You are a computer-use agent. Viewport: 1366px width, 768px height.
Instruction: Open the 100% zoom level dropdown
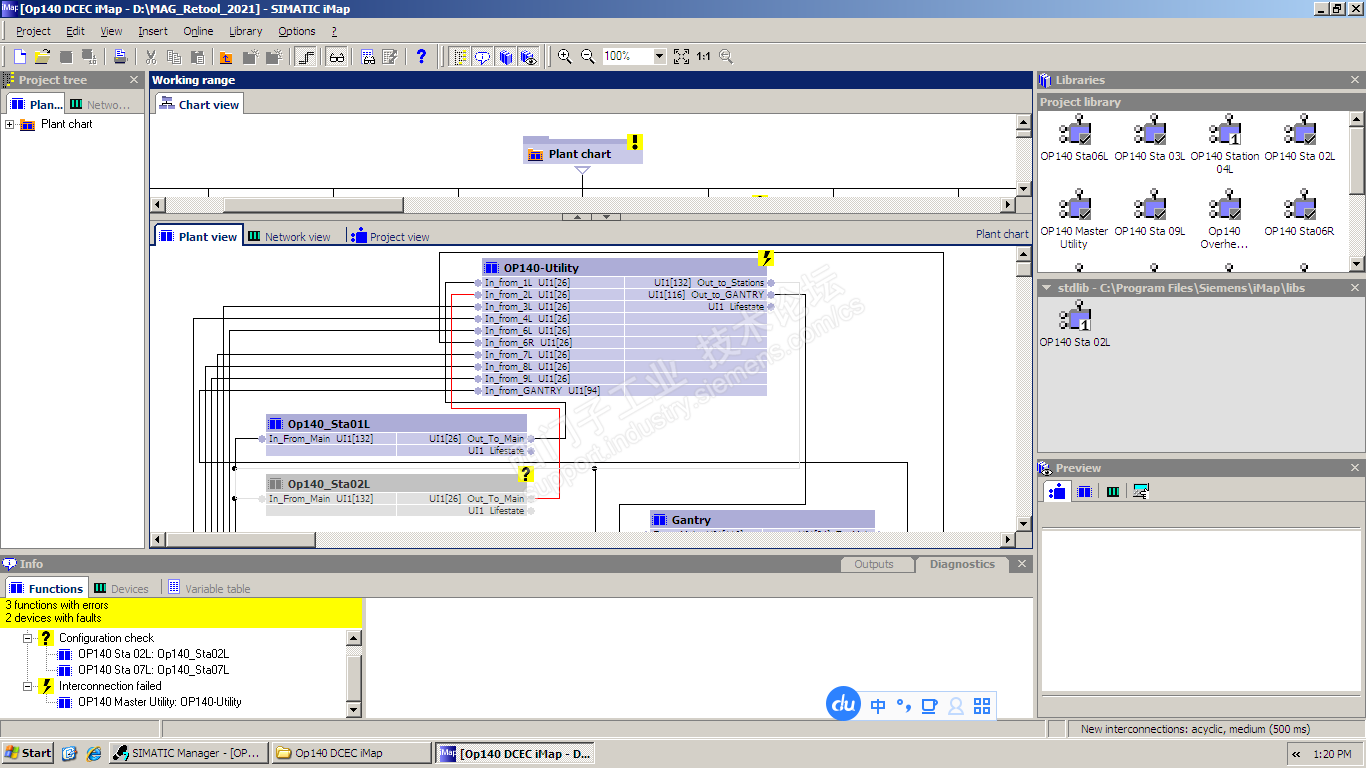click(659, 57)
